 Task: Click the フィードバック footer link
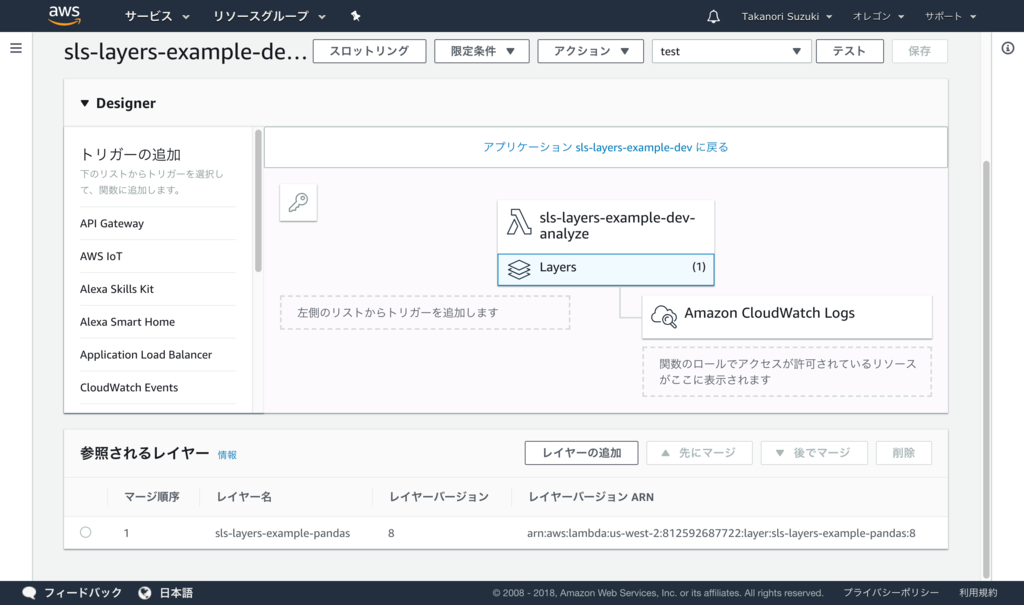(83, 593)
